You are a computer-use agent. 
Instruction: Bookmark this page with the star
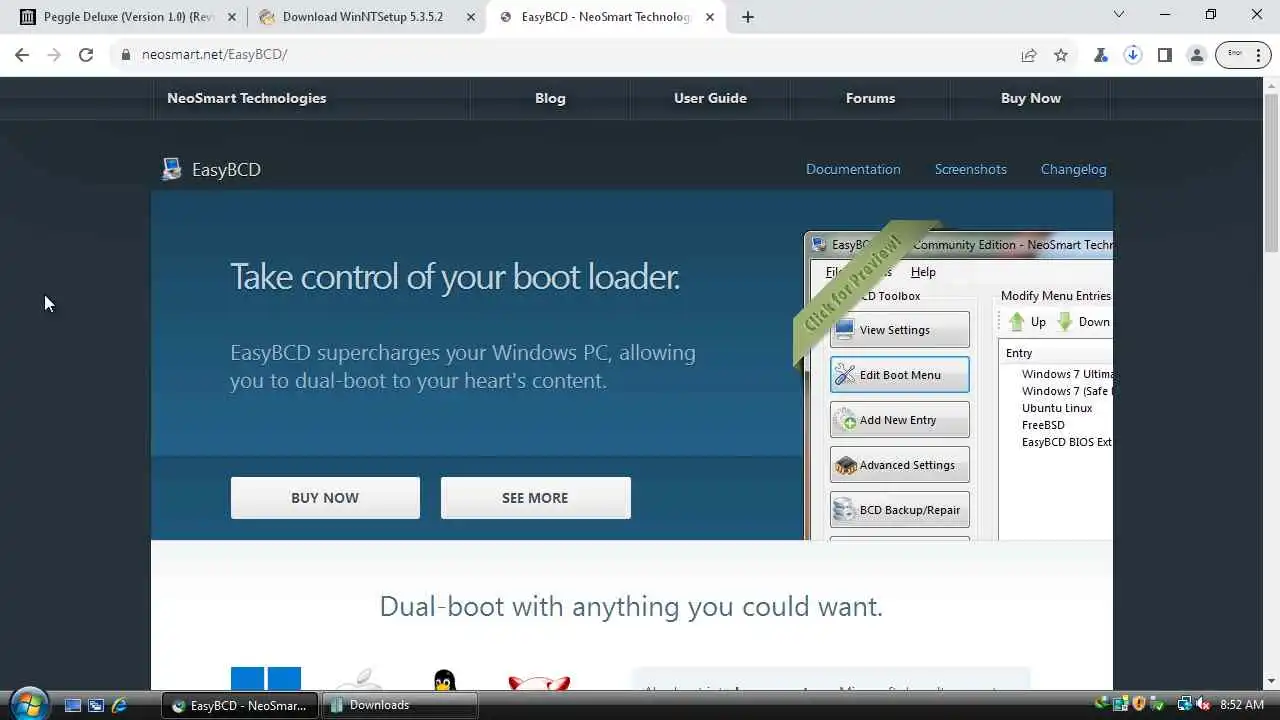coord(1061,55)
